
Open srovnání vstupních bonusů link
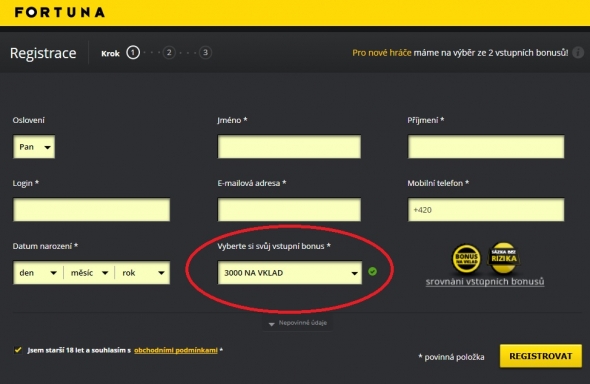point(485,281)
